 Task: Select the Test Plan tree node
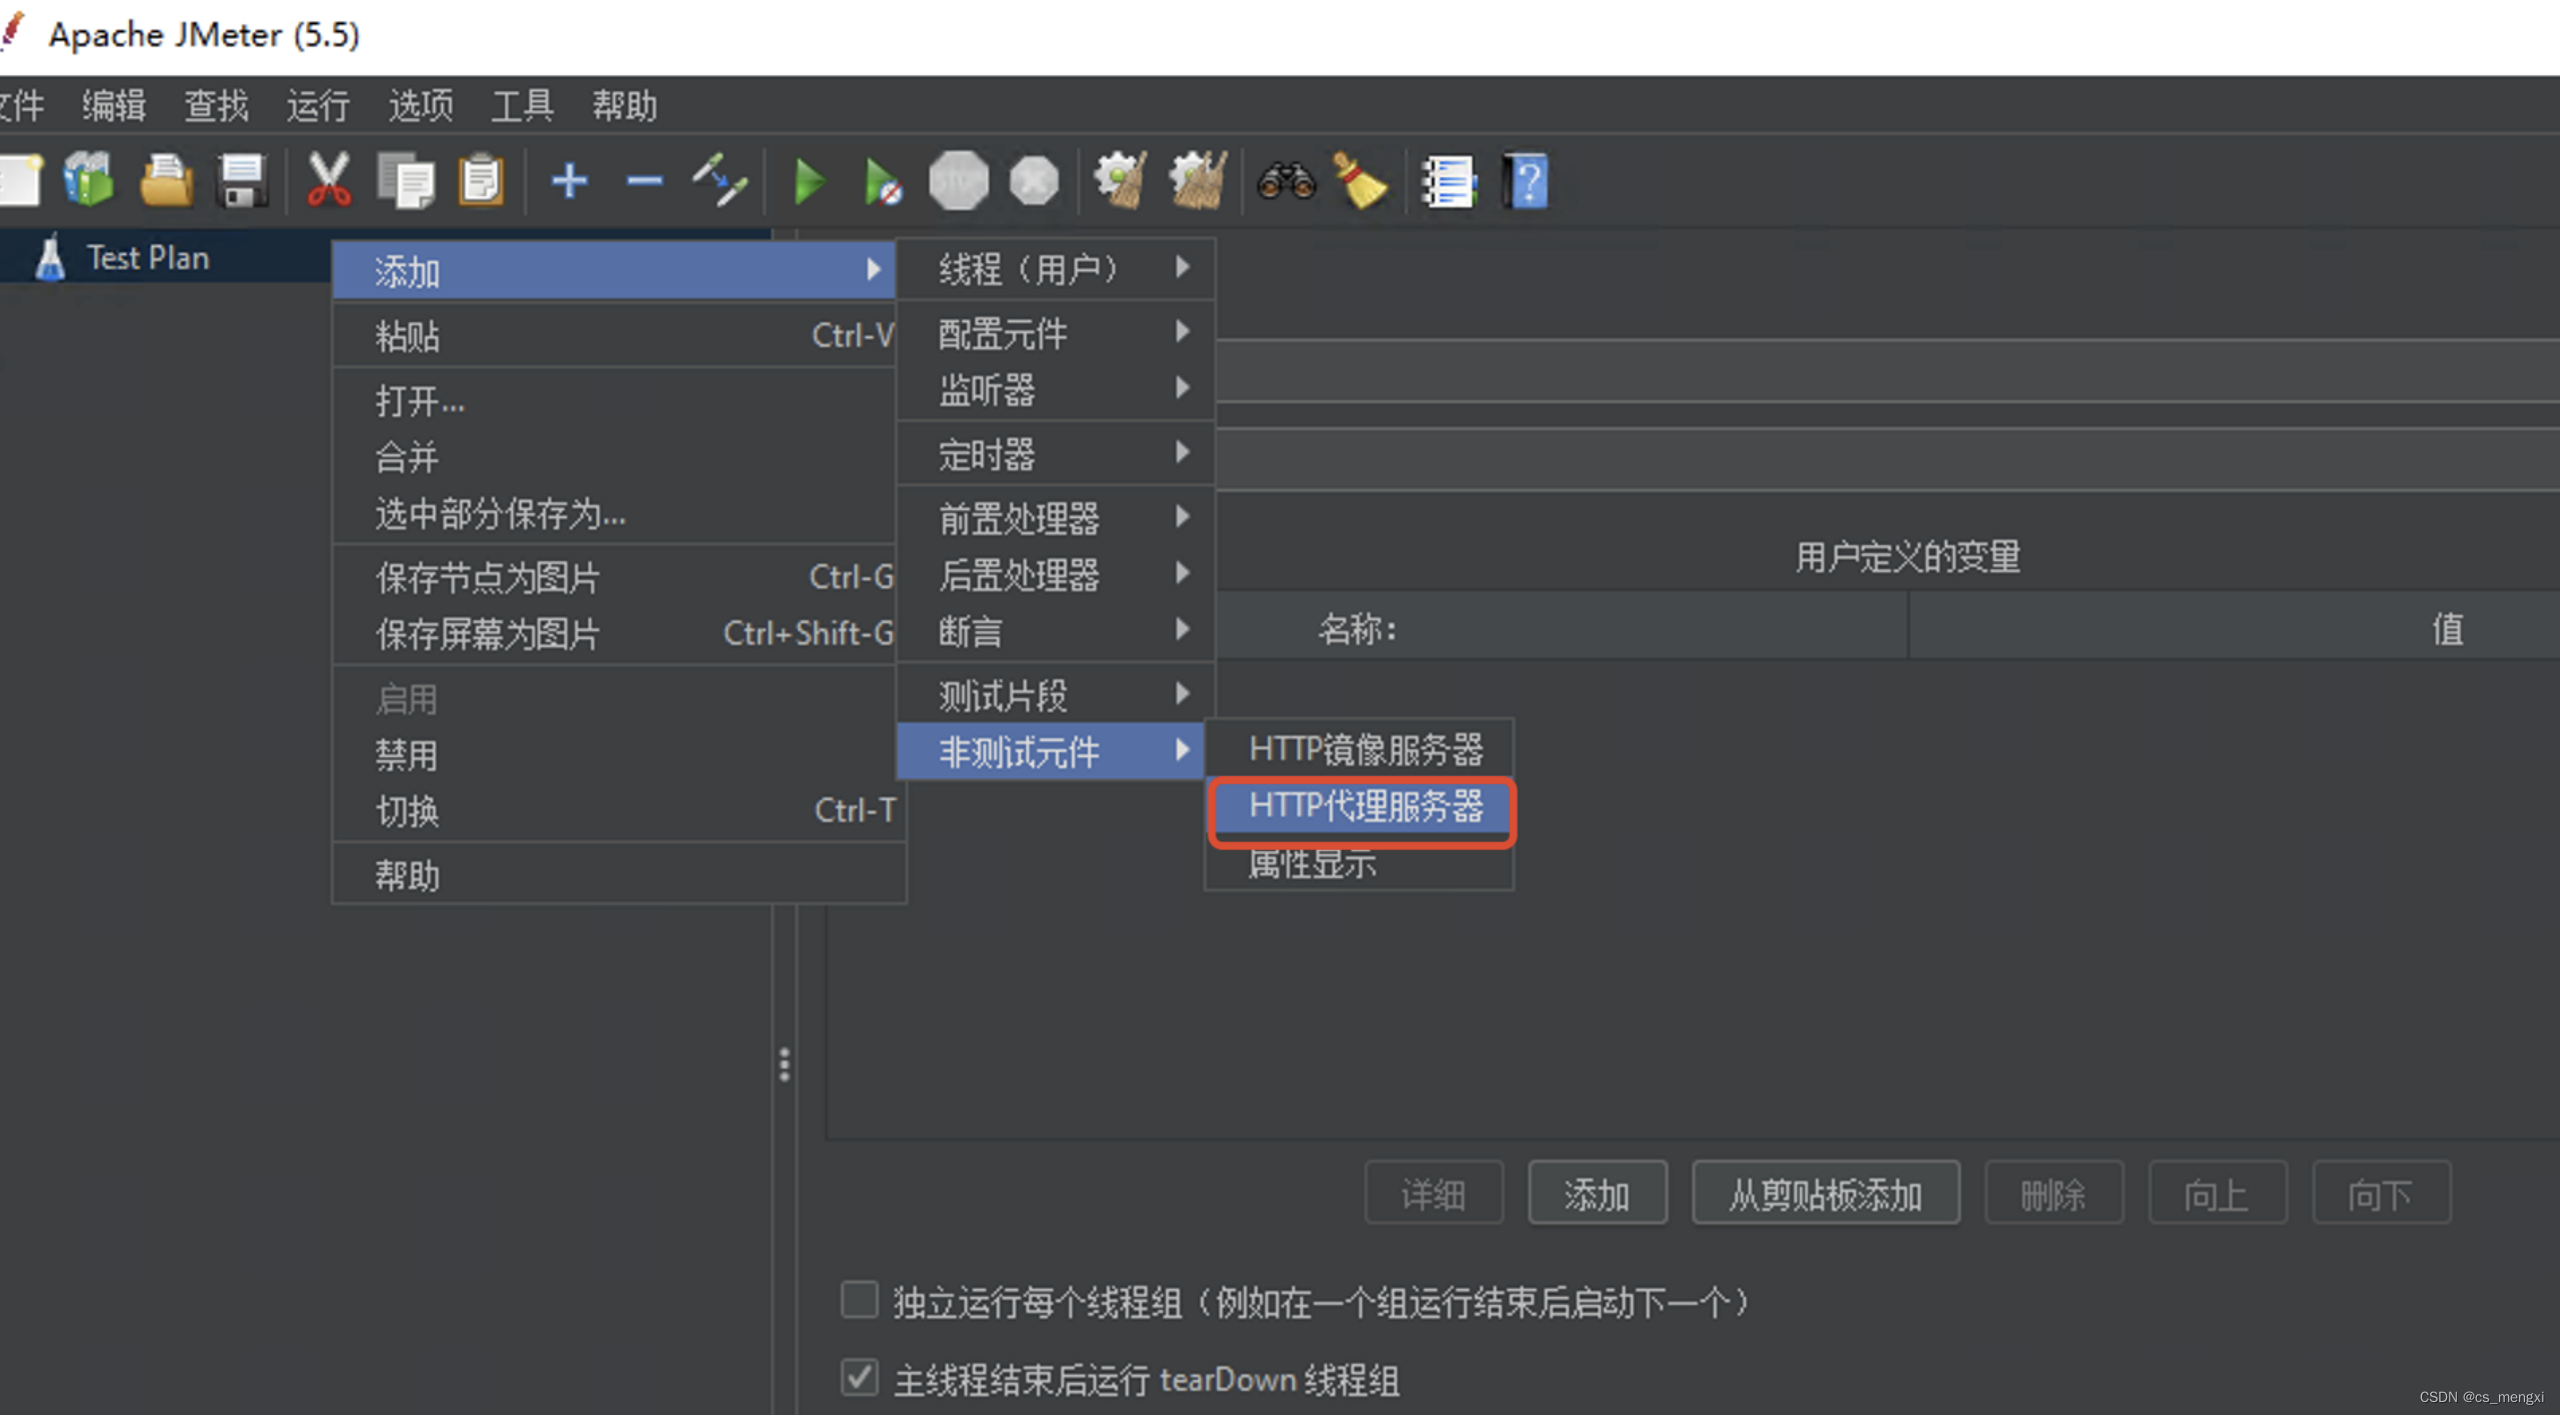tap(147, 257)
